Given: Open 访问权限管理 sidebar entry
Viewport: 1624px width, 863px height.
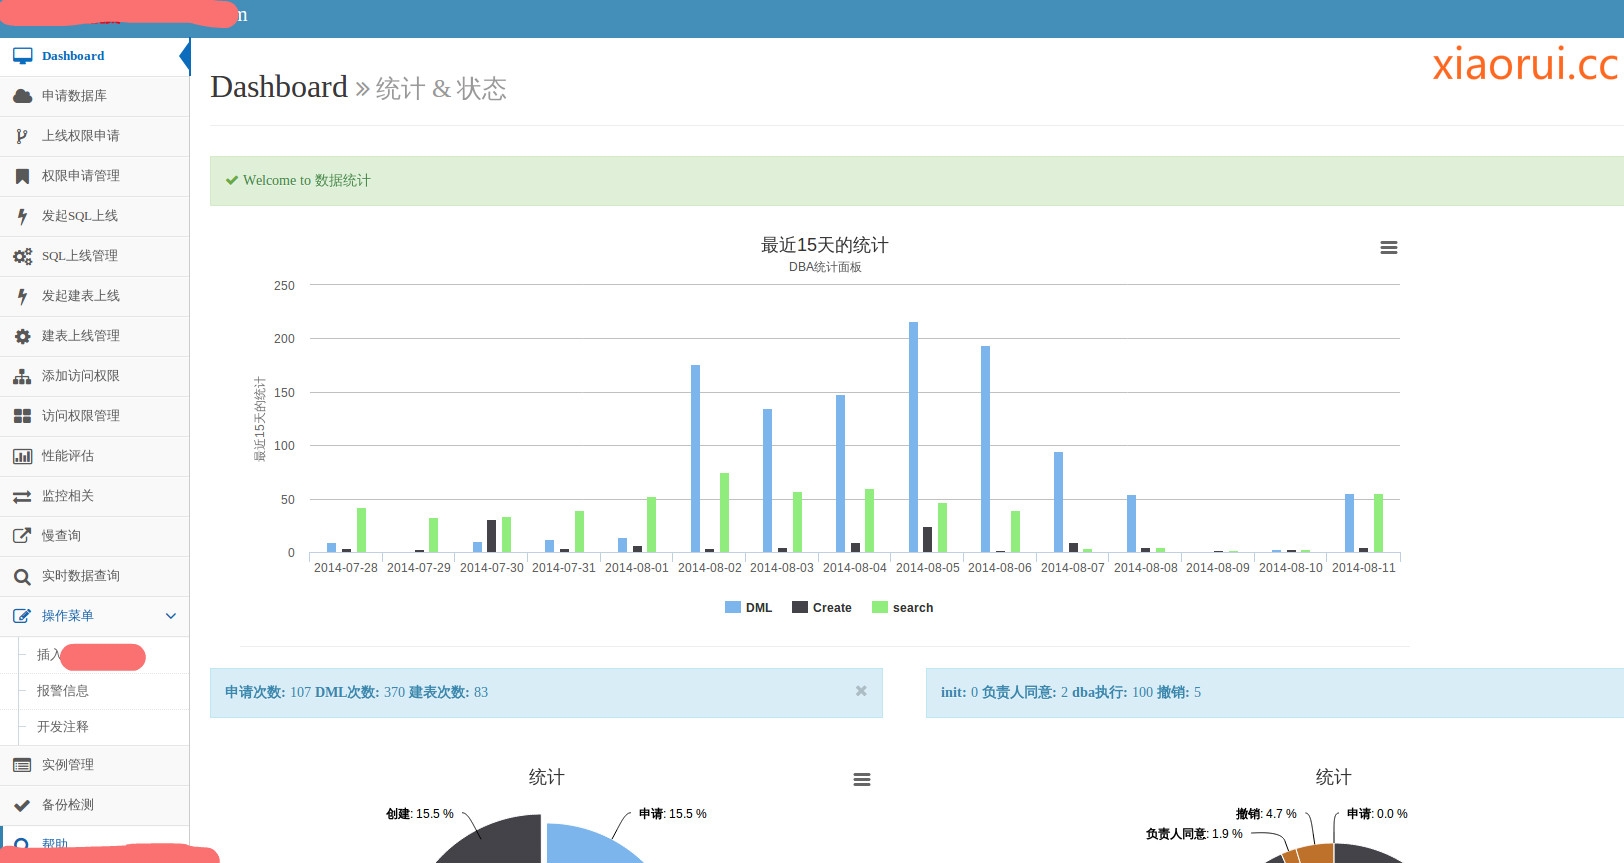Looking at the screenshot, I should pyautogui.click(x=95, y=416).
